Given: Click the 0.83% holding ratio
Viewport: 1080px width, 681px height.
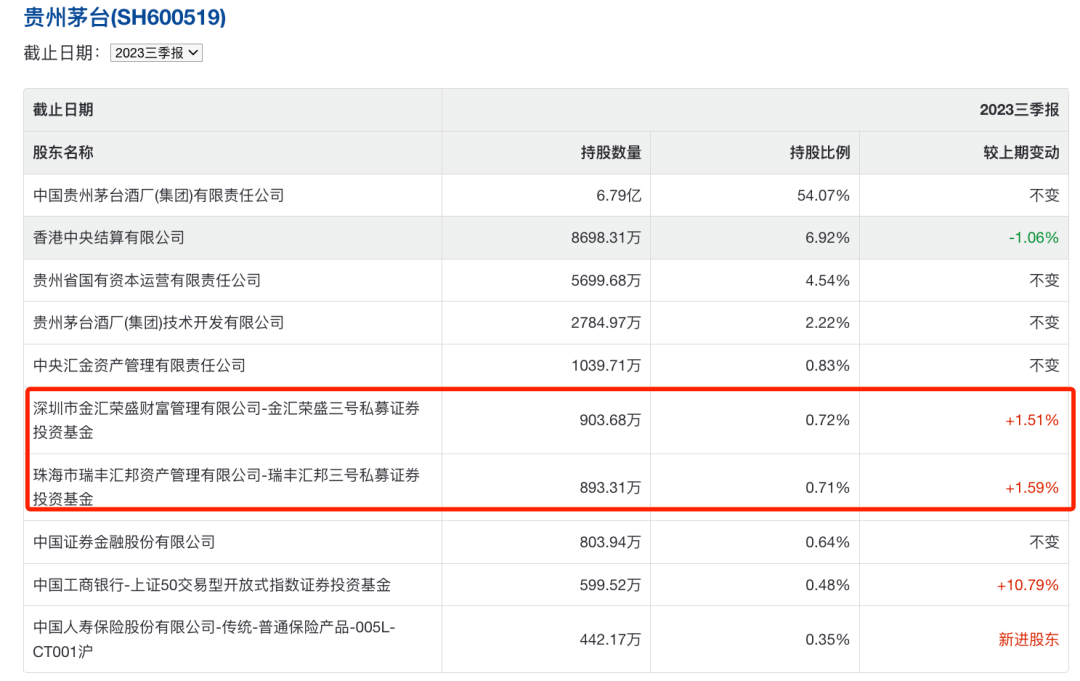Looking at the screenshot, I should tap(827, 365).
